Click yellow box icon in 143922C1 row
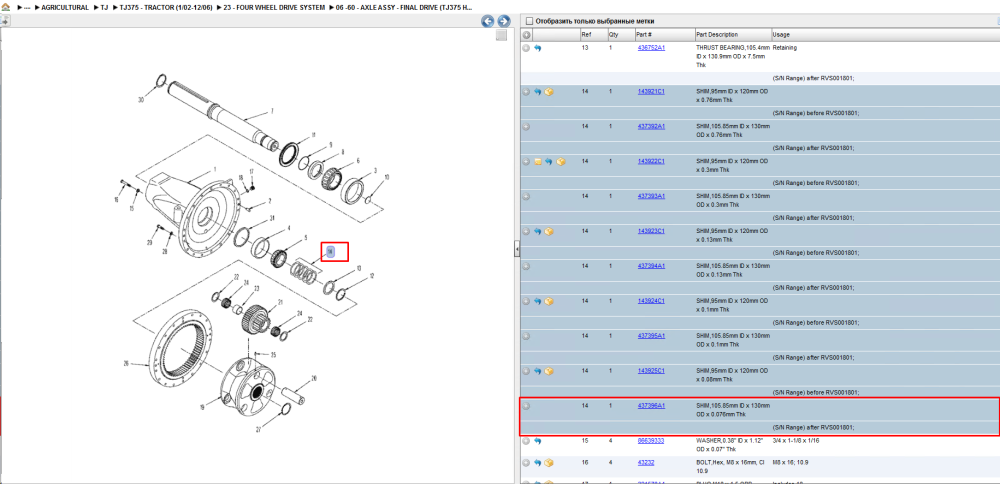This screenshot has width=1000, height=484. pos(561,162)
